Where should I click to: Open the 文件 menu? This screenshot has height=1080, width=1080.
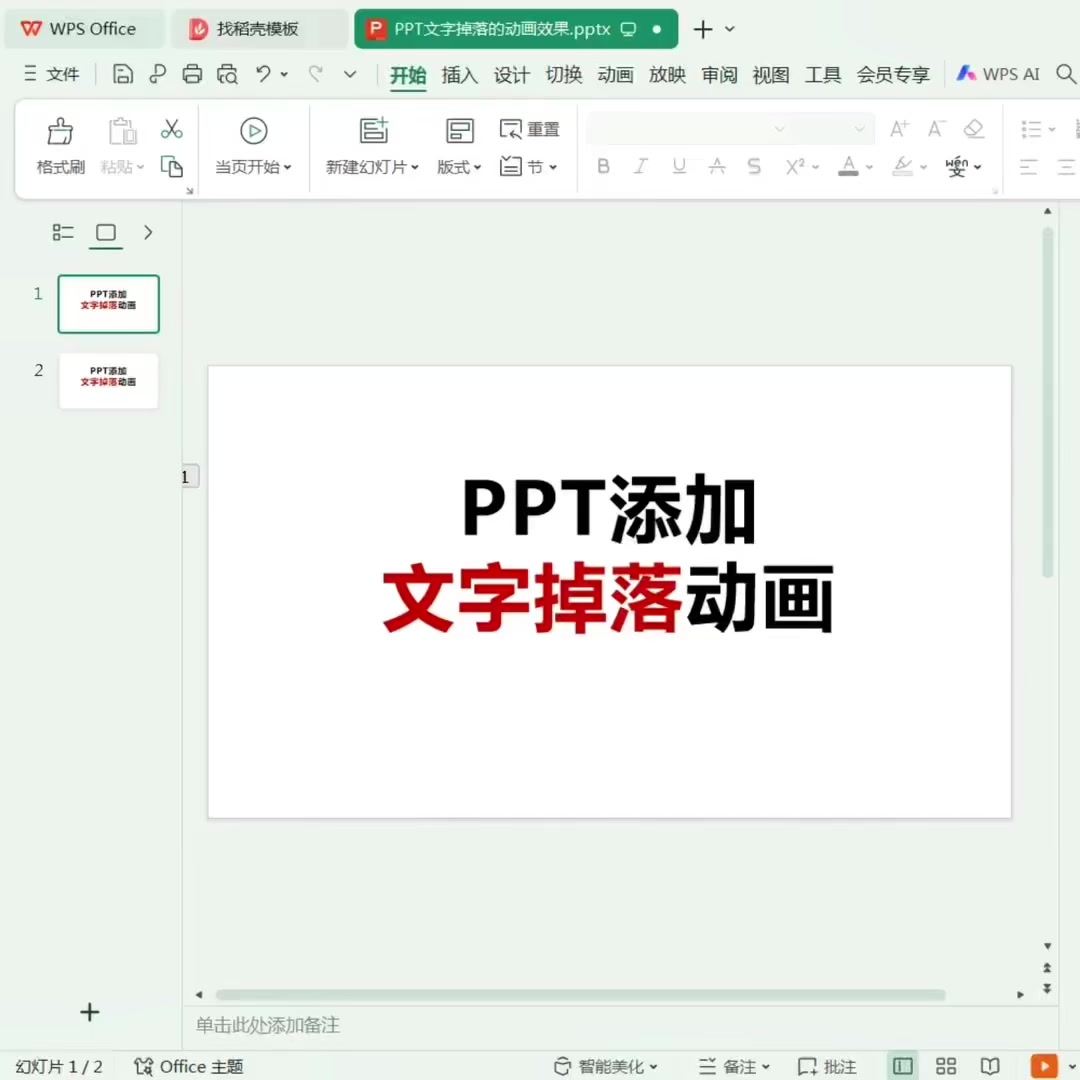(x=62, y=74)
